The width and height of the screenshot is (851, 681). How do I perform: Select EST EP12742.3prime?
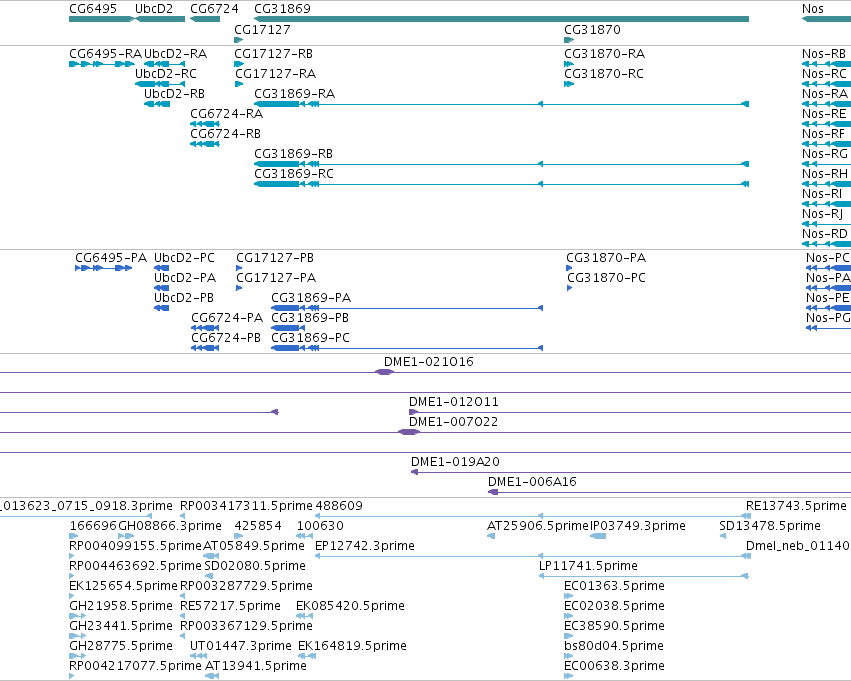tap(365, 546)
